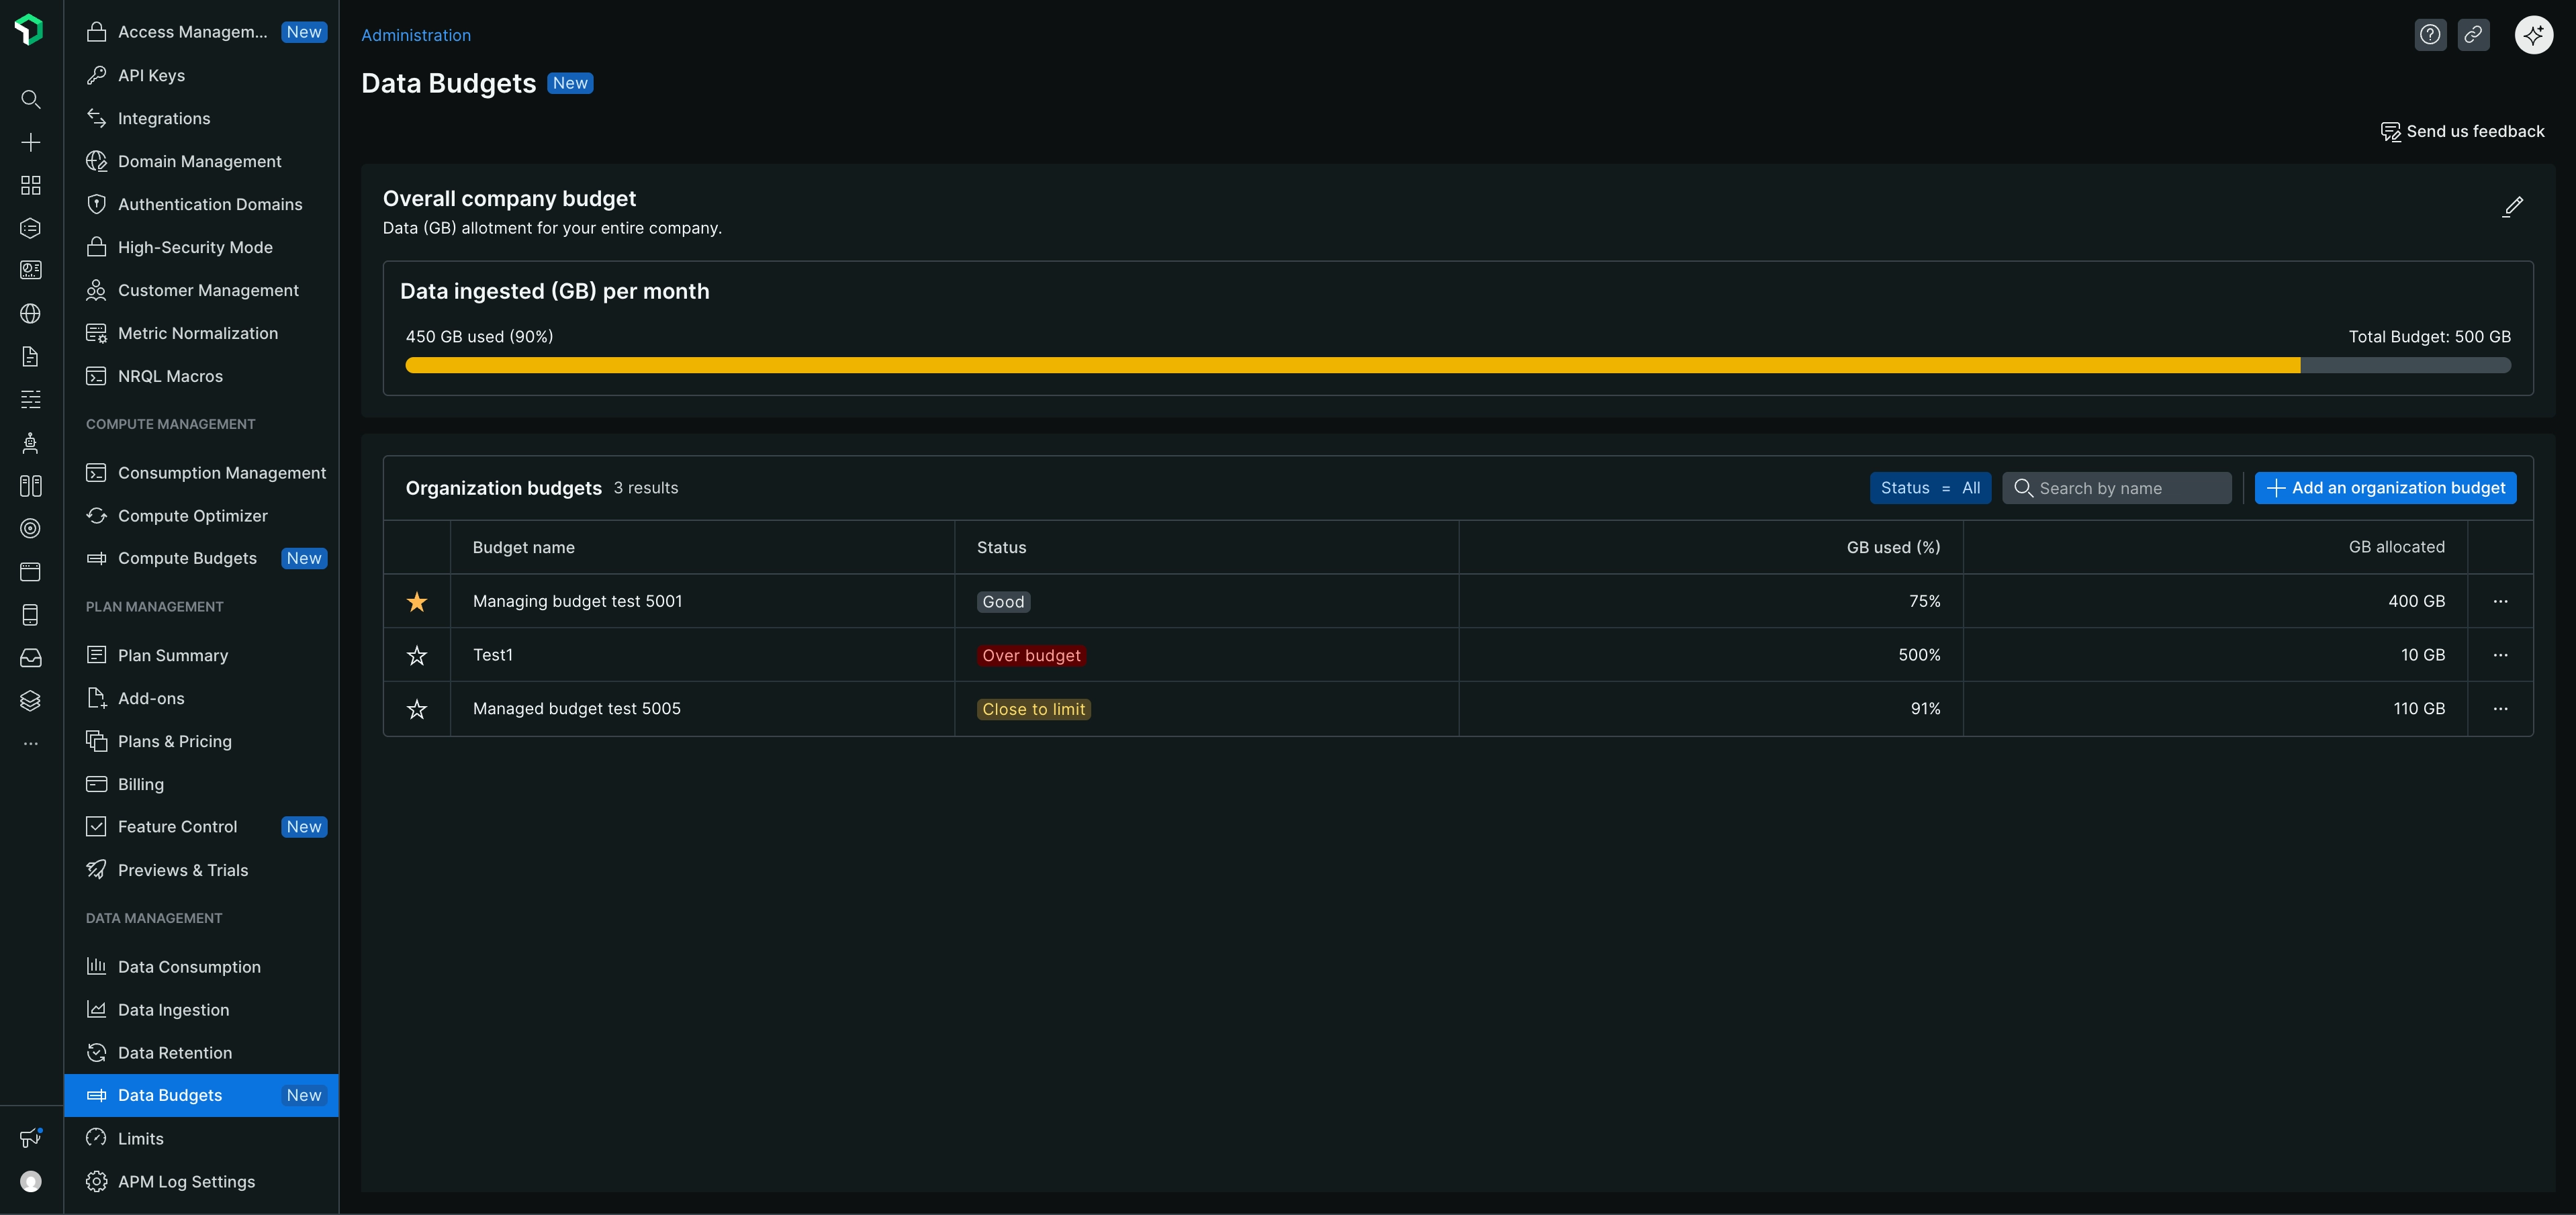
Task: Open the help question mark icon
Action: point(2430,35)
